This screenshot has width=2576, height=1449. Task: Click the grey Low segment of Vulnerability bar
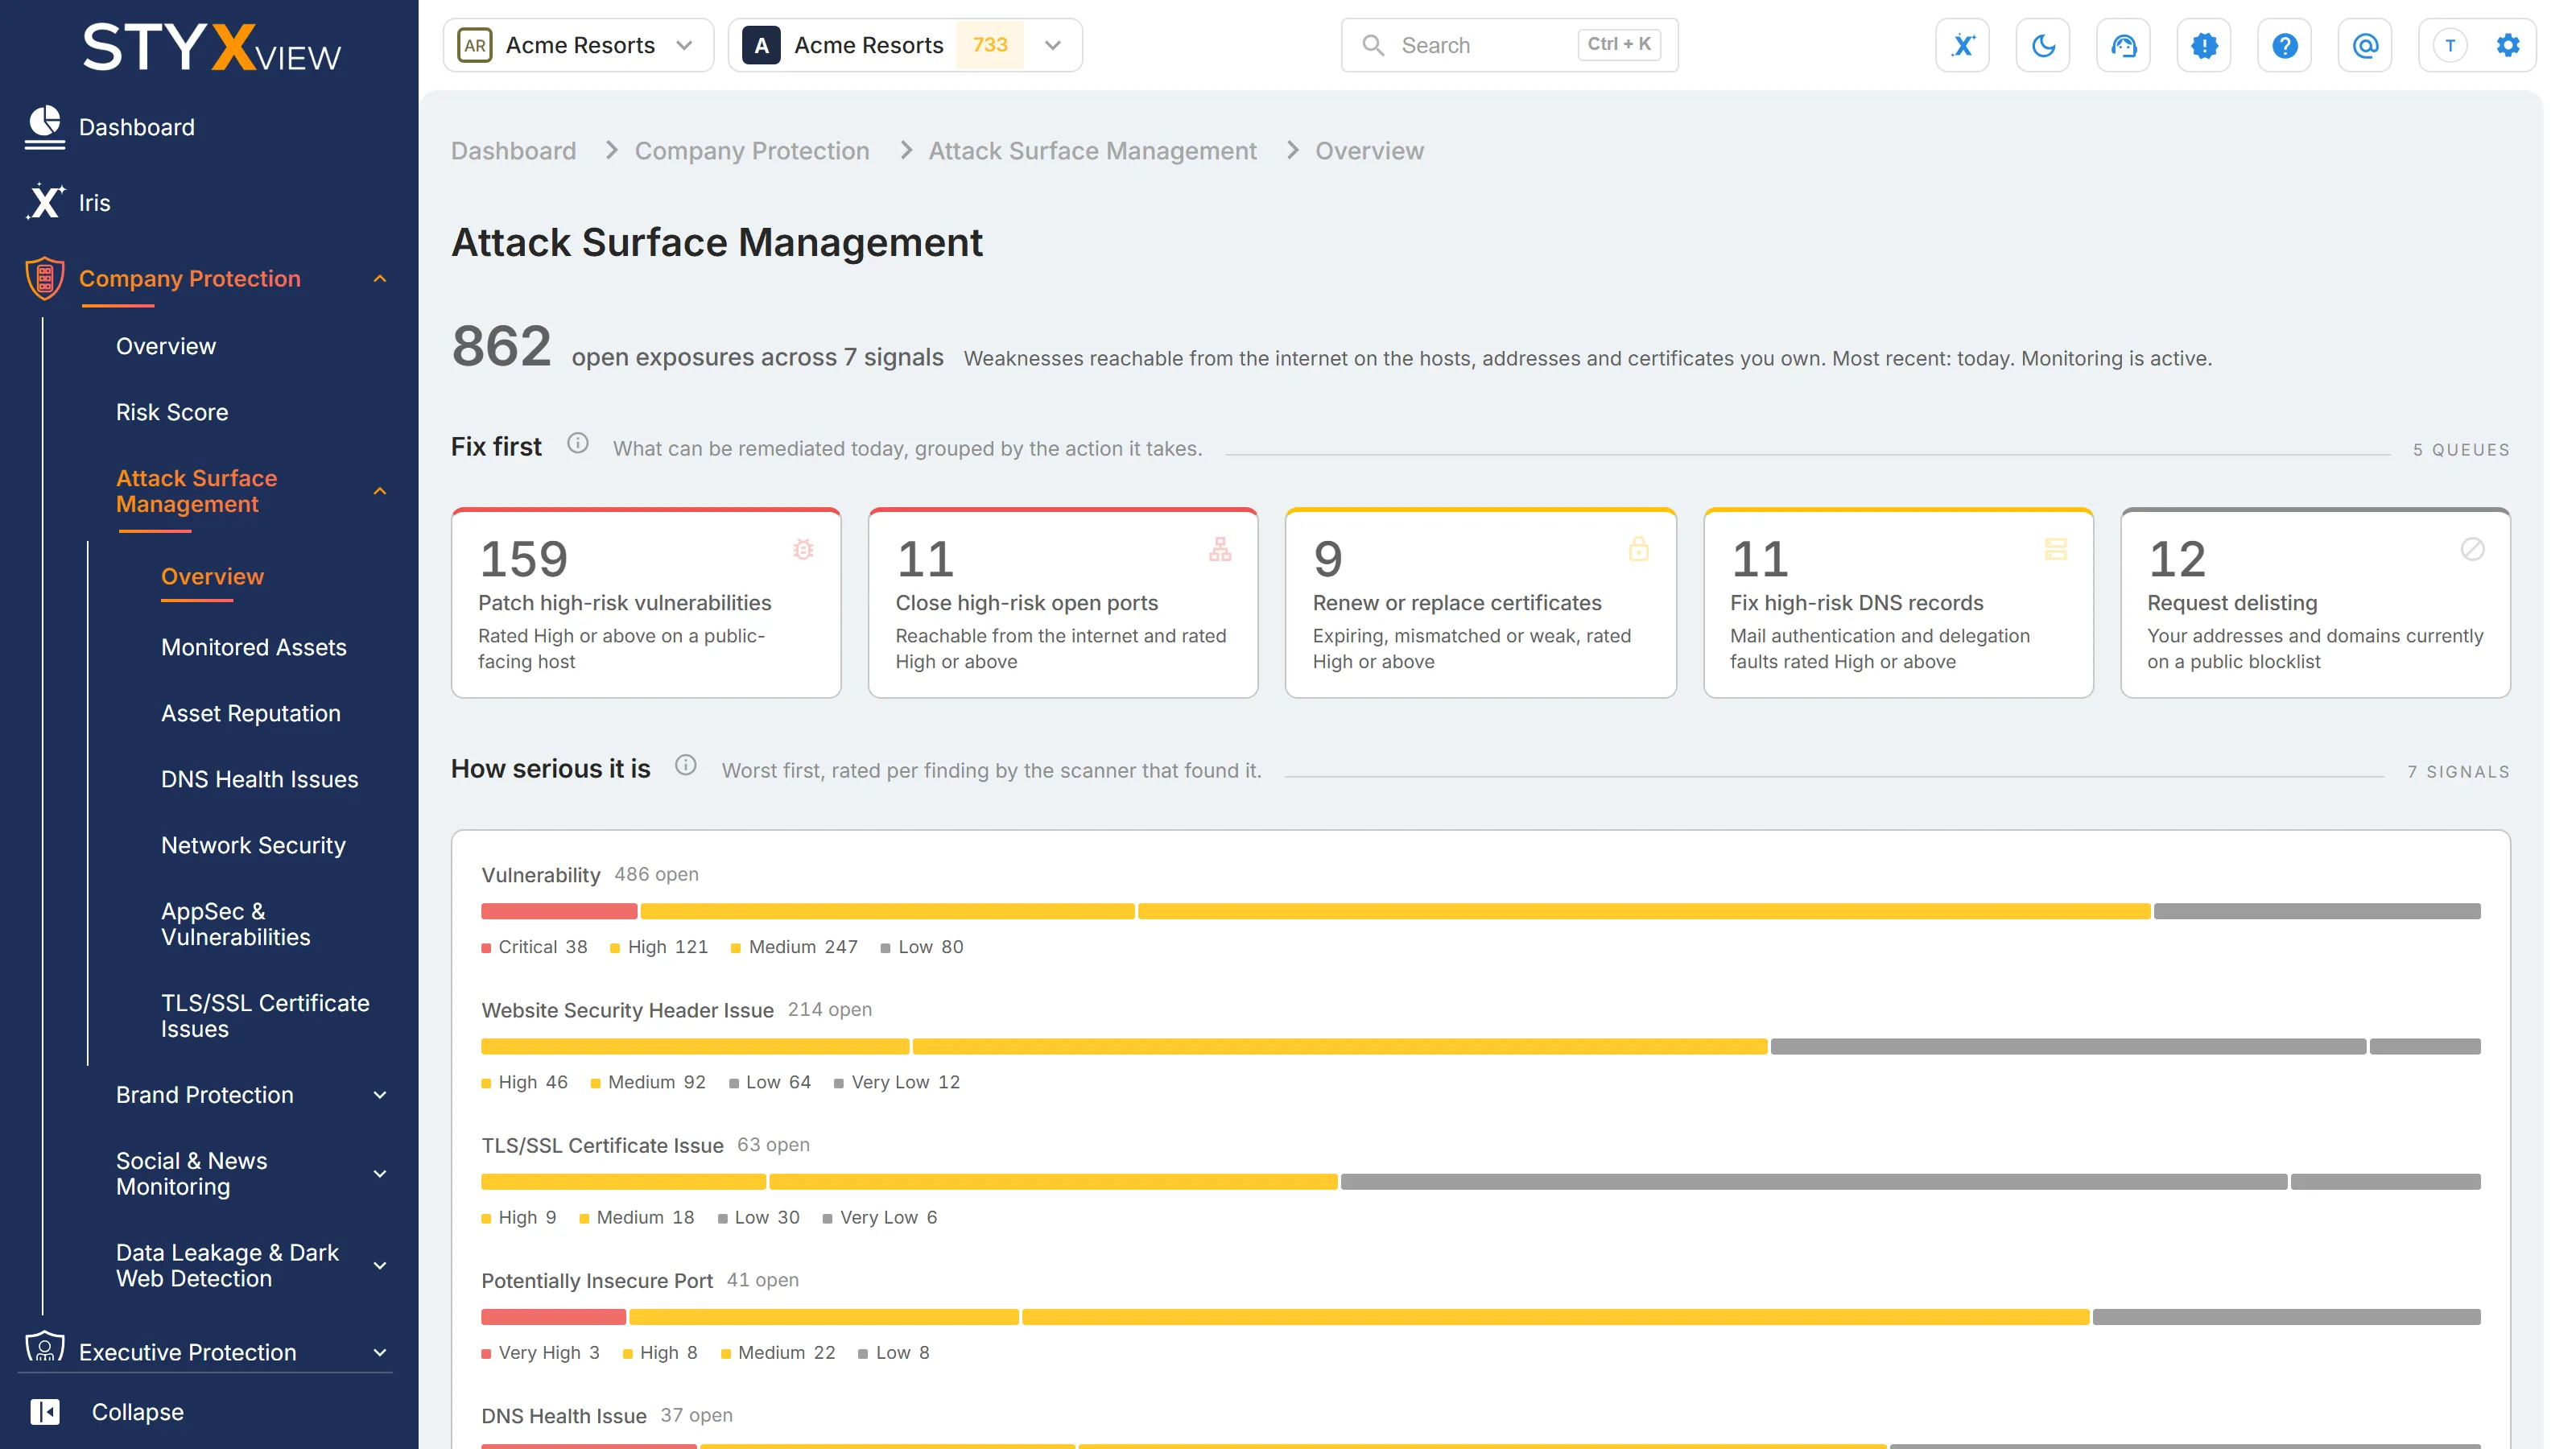pyautogui.click(x=2317, y=911)
